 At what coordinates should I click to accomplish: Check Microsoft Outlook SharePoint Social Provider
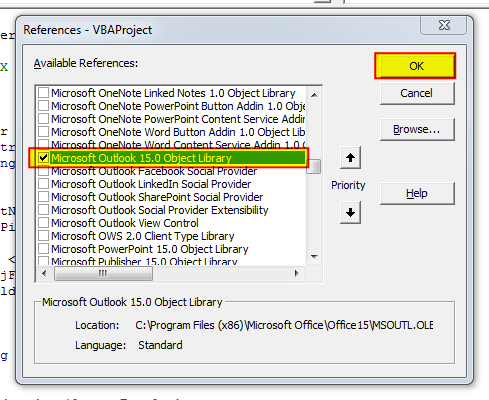43,197
